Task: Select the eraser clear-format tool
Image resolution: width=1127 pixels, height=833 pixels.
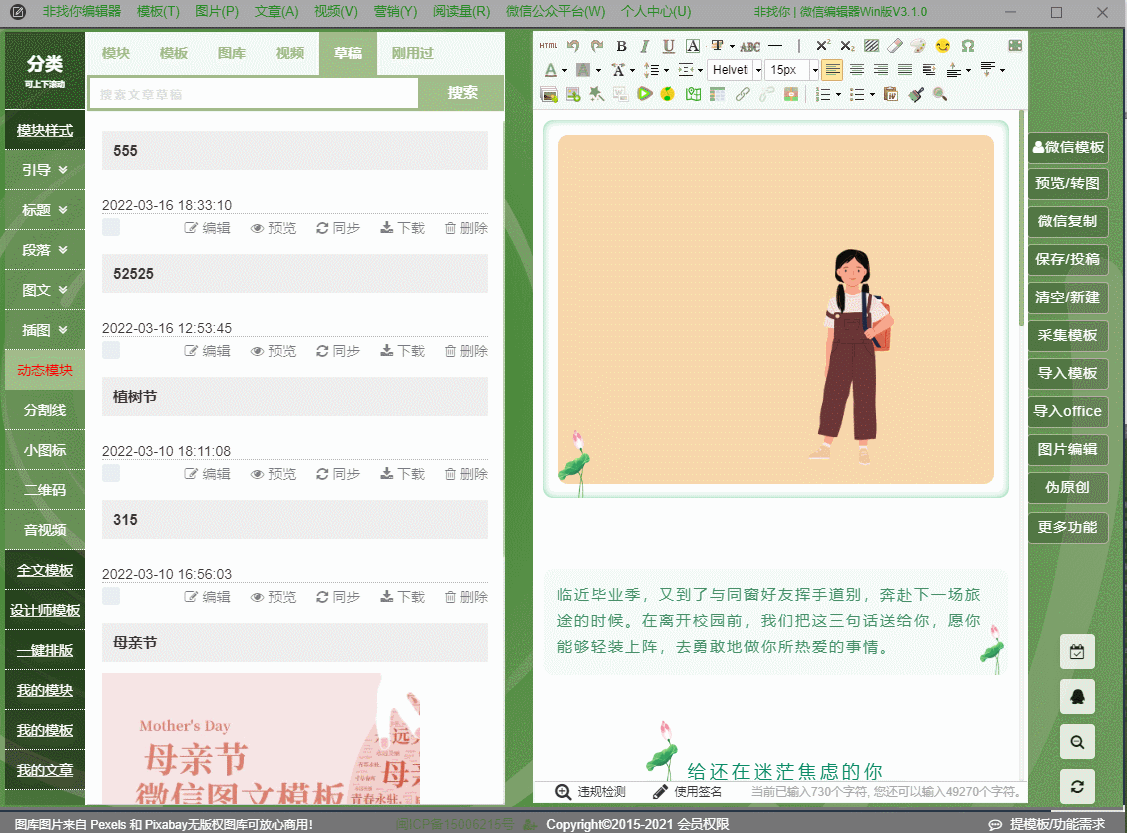Action: click(895, 46)
